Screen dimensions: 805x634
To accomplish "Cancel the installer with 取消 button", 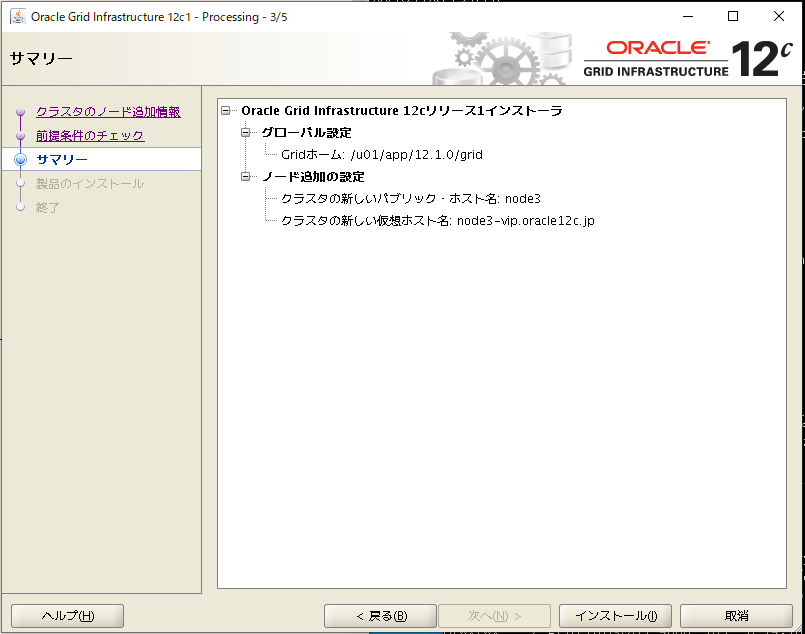I will pos(736,616).
